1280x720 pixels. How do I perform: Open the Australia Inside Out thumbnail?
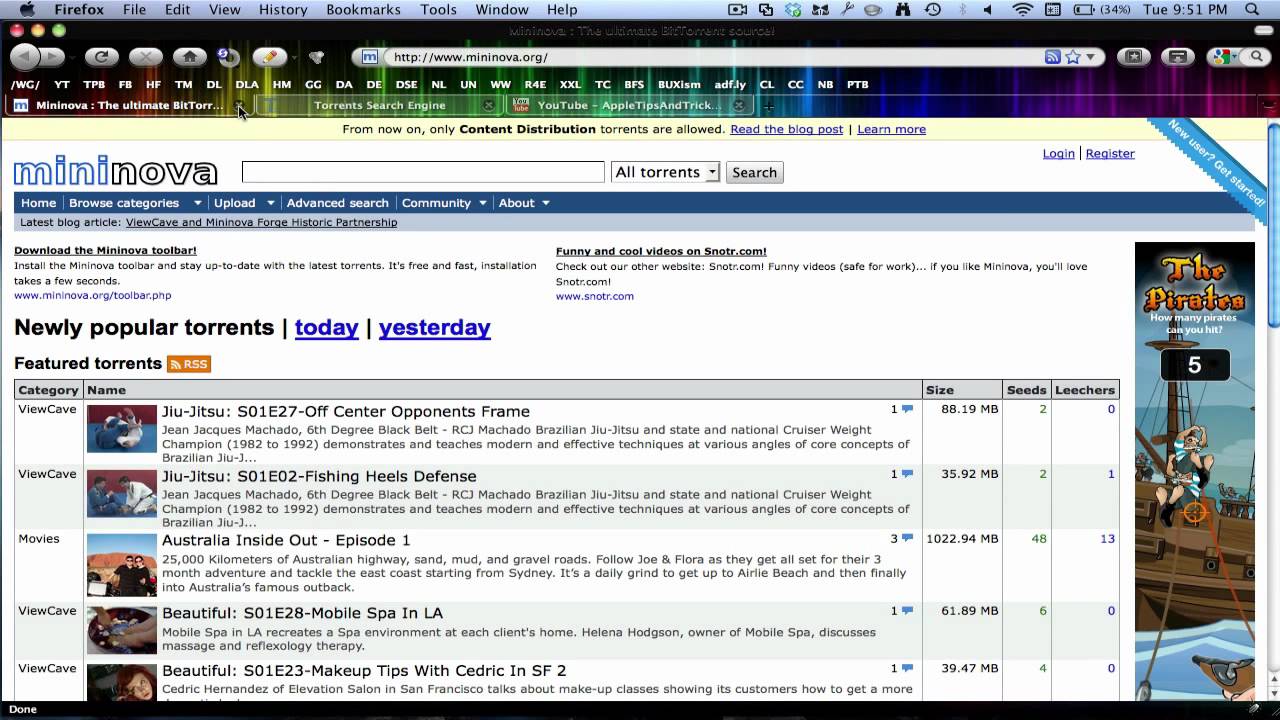[121, 565]
